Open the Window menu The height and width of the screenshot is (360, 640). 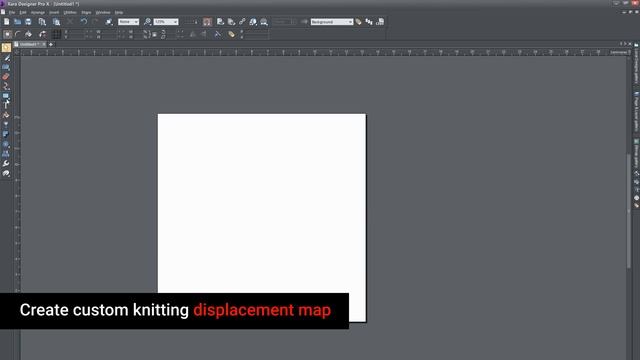pyautogui.click(x=103, y=13)
